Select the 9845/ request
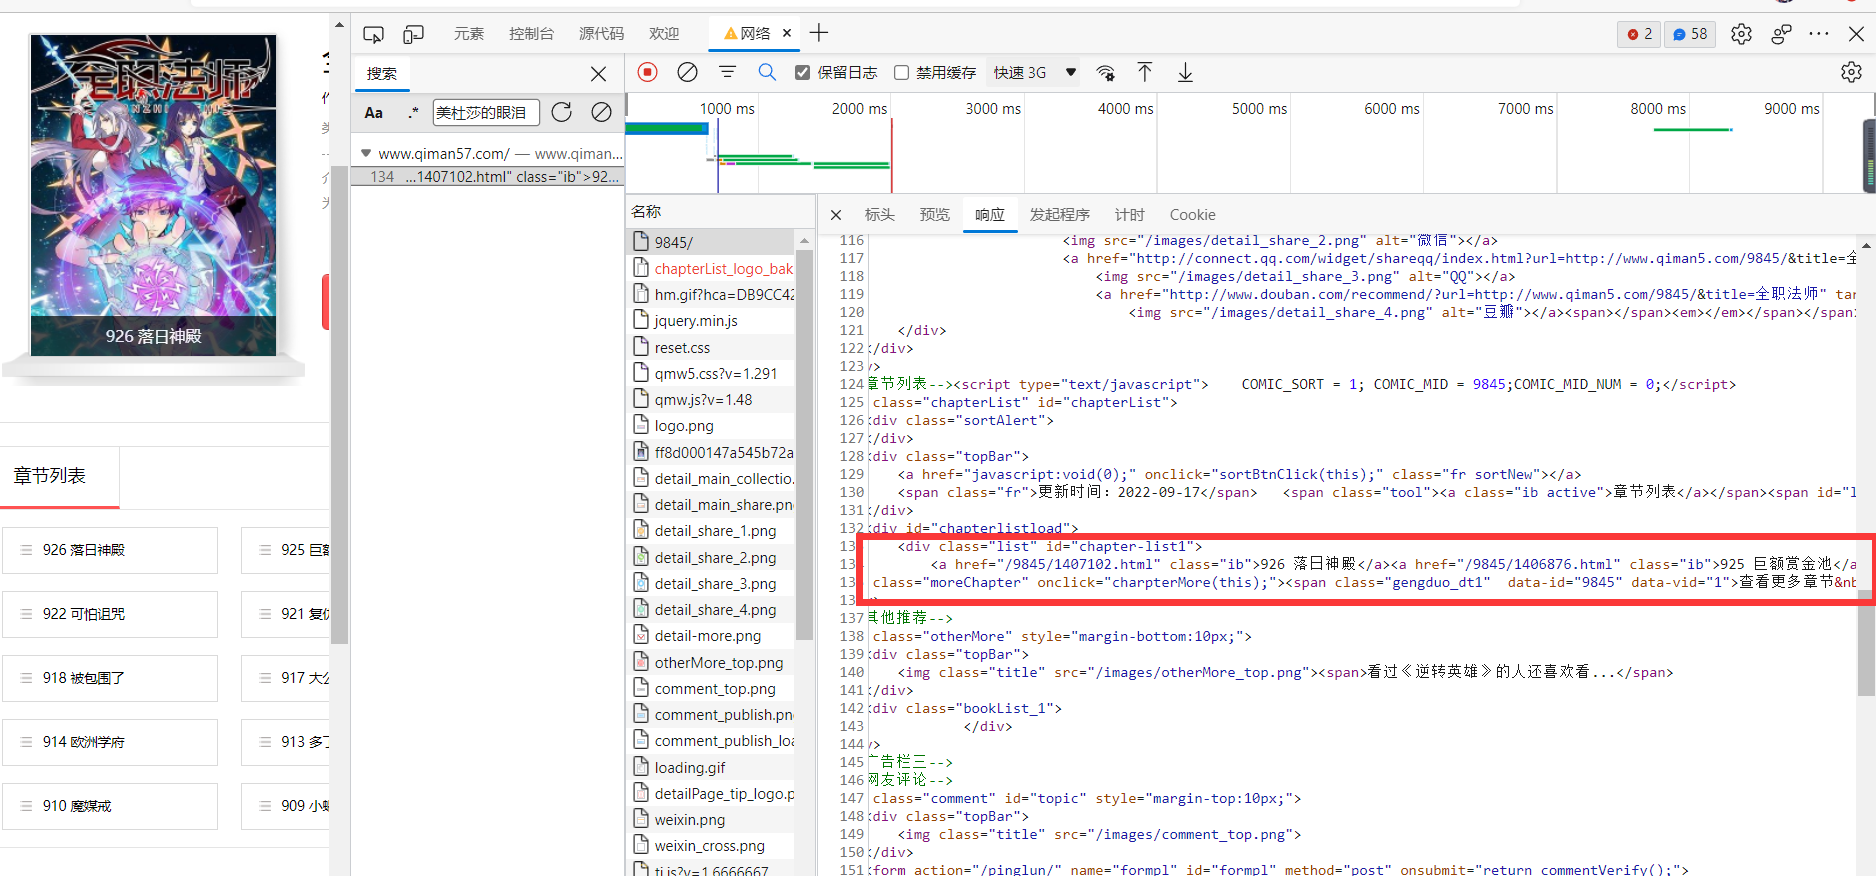1876x876 pixels. (711, 242)
